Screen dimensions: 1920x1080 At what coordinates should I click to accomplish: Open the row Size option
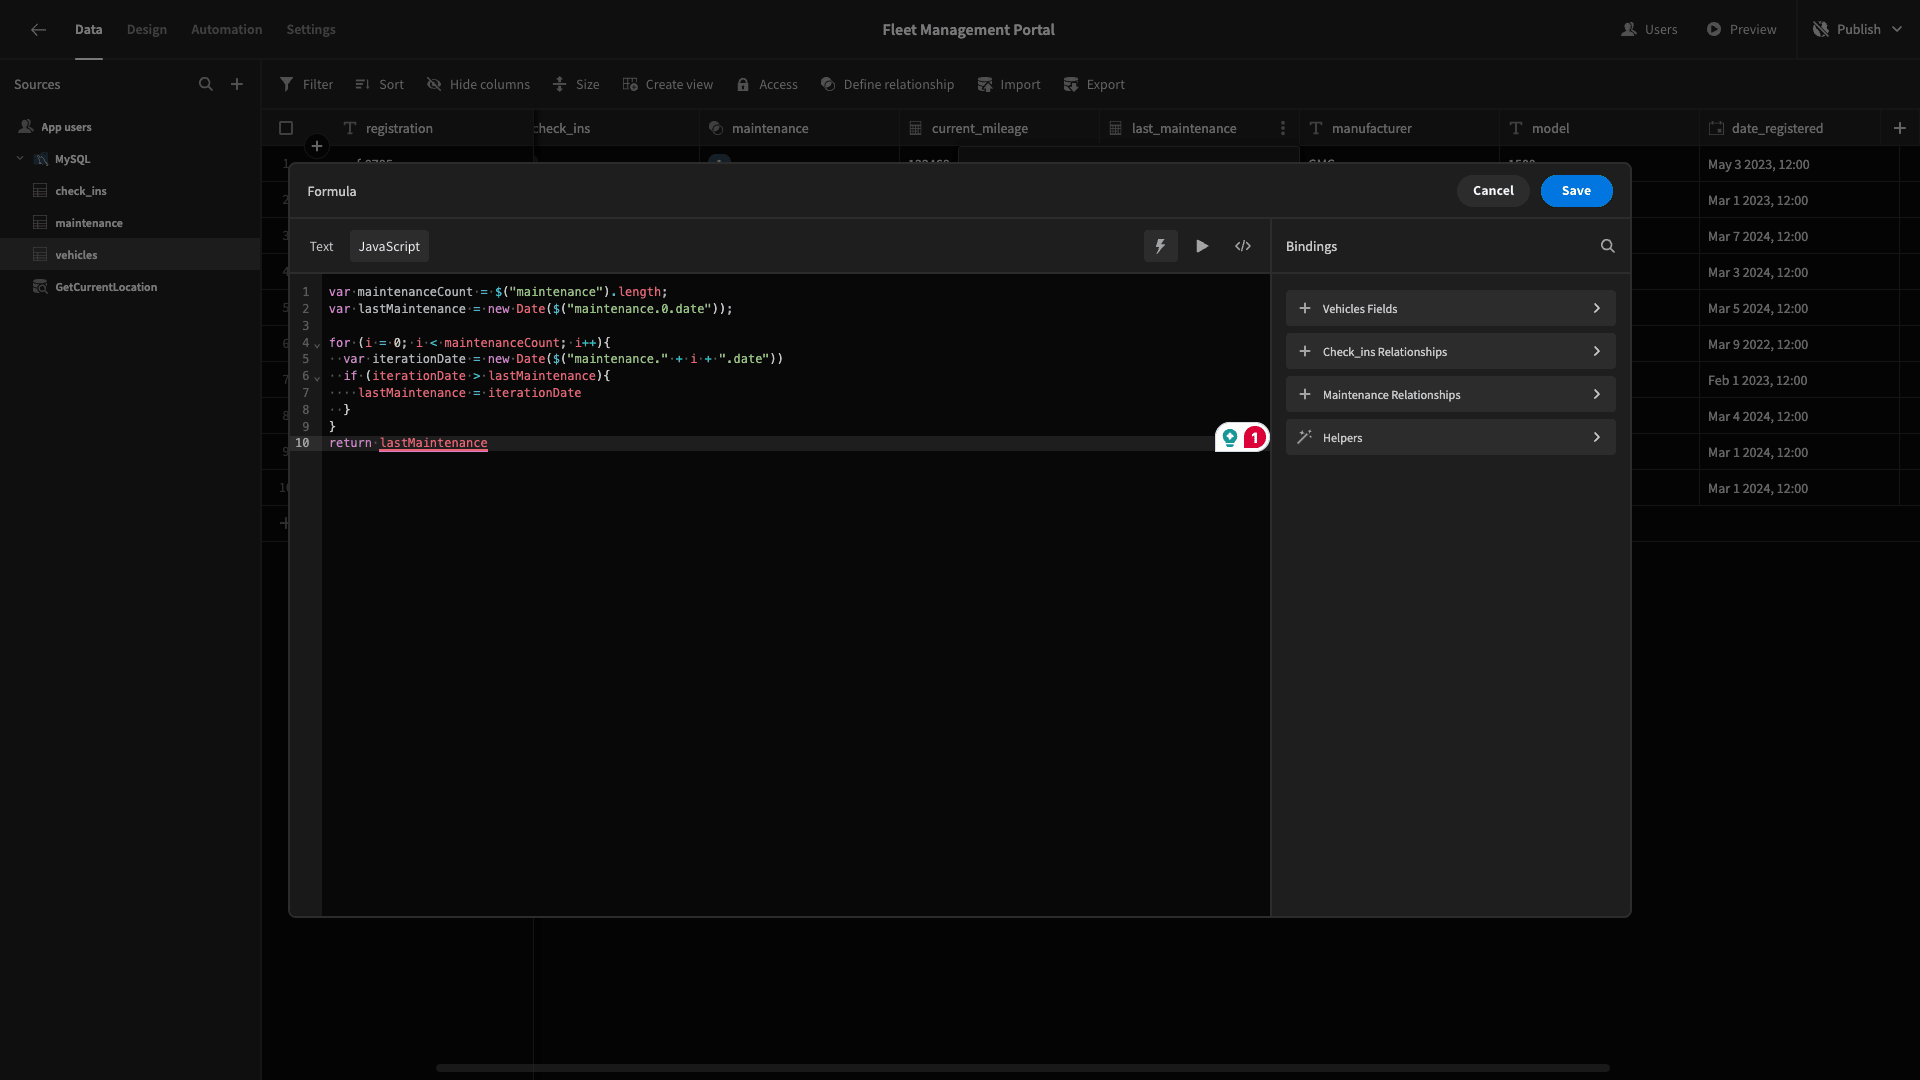576,85
